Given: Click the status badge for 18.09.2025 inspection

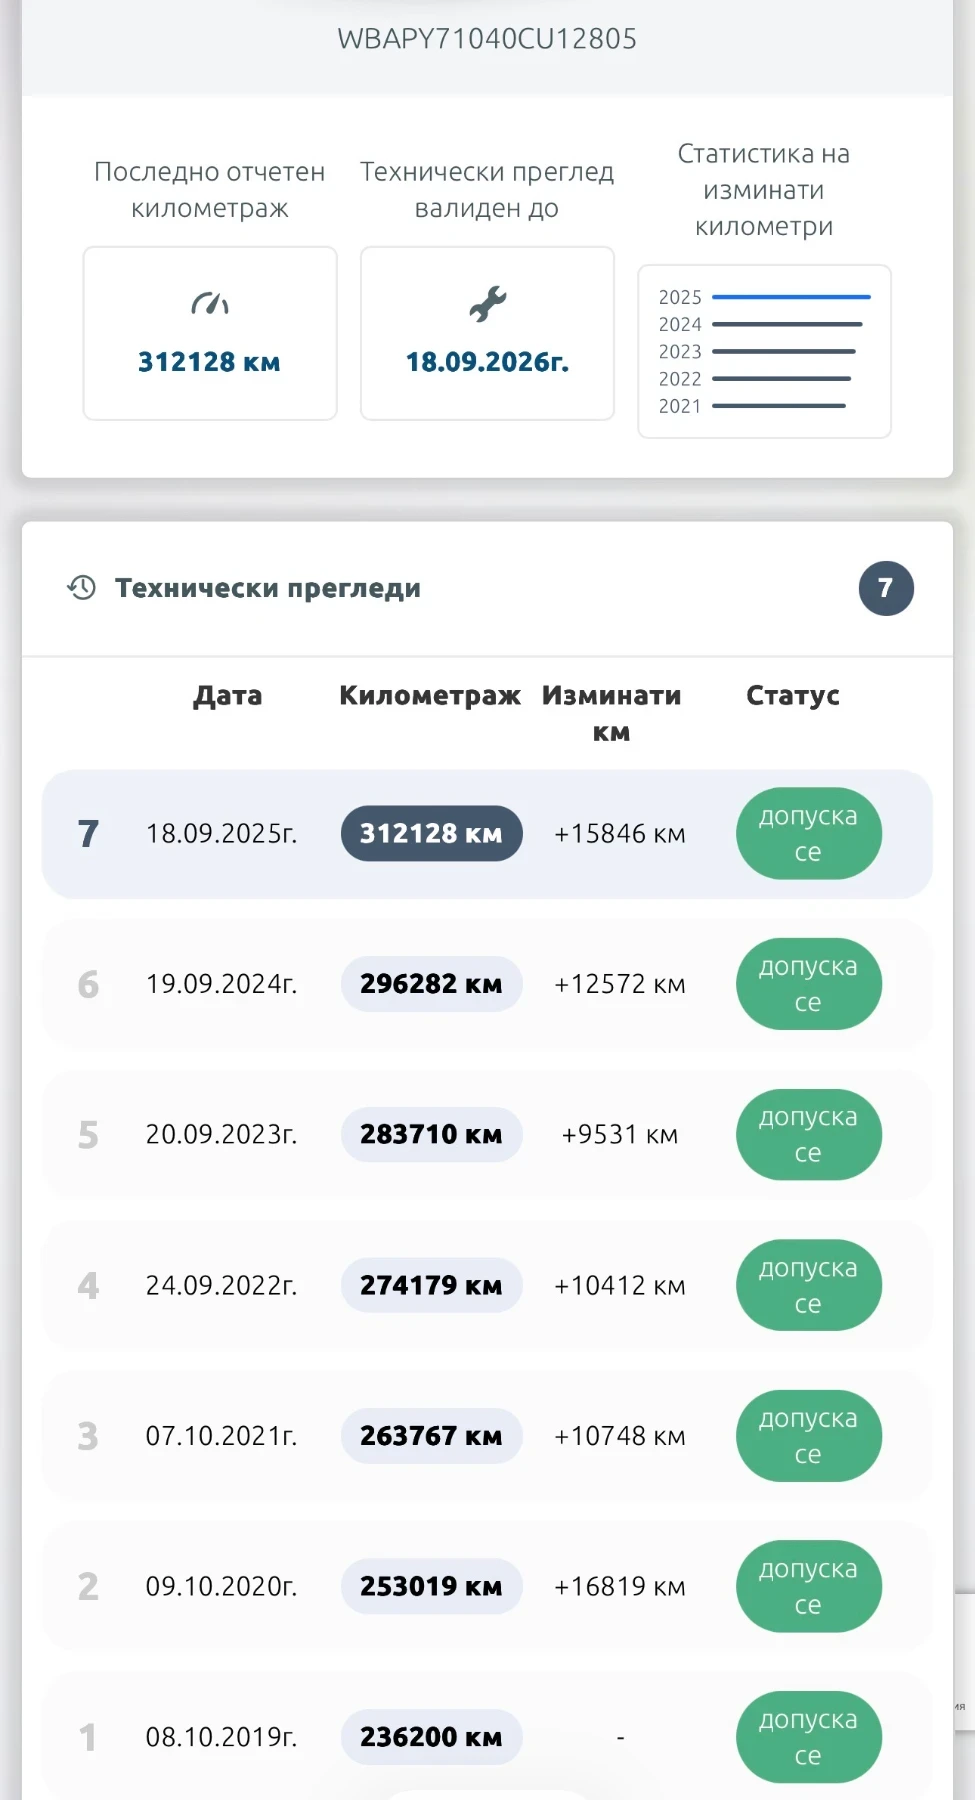Looking at the screenshot, I should (x=808, y=833).
